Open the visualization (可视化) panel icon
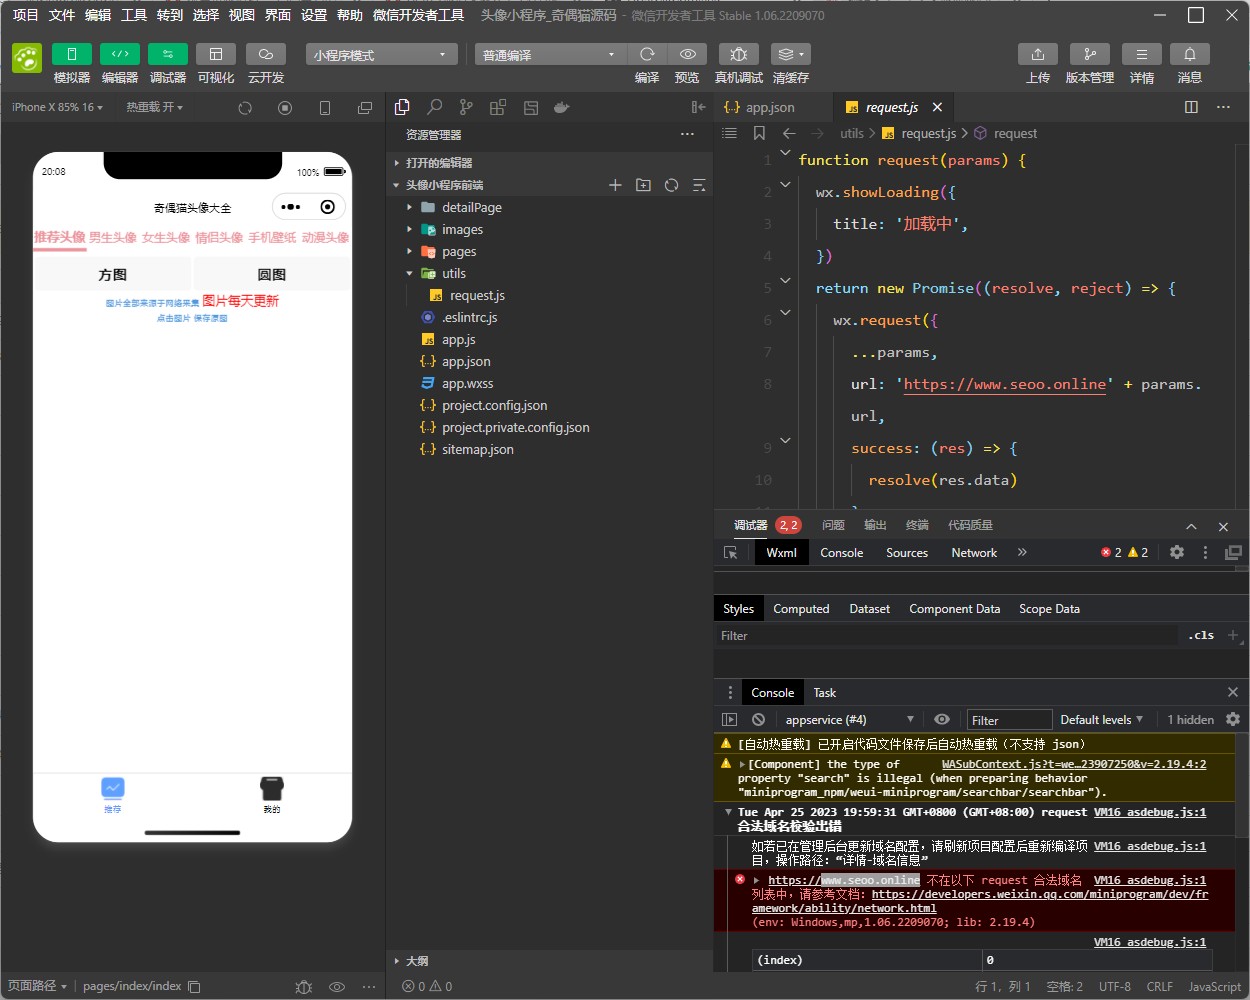 tap(216, 54)
